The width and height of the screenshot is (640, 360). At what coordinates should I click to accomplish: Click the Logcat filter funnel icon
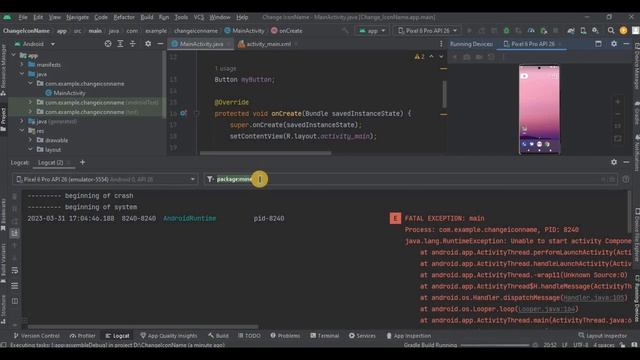pos(210,179)
